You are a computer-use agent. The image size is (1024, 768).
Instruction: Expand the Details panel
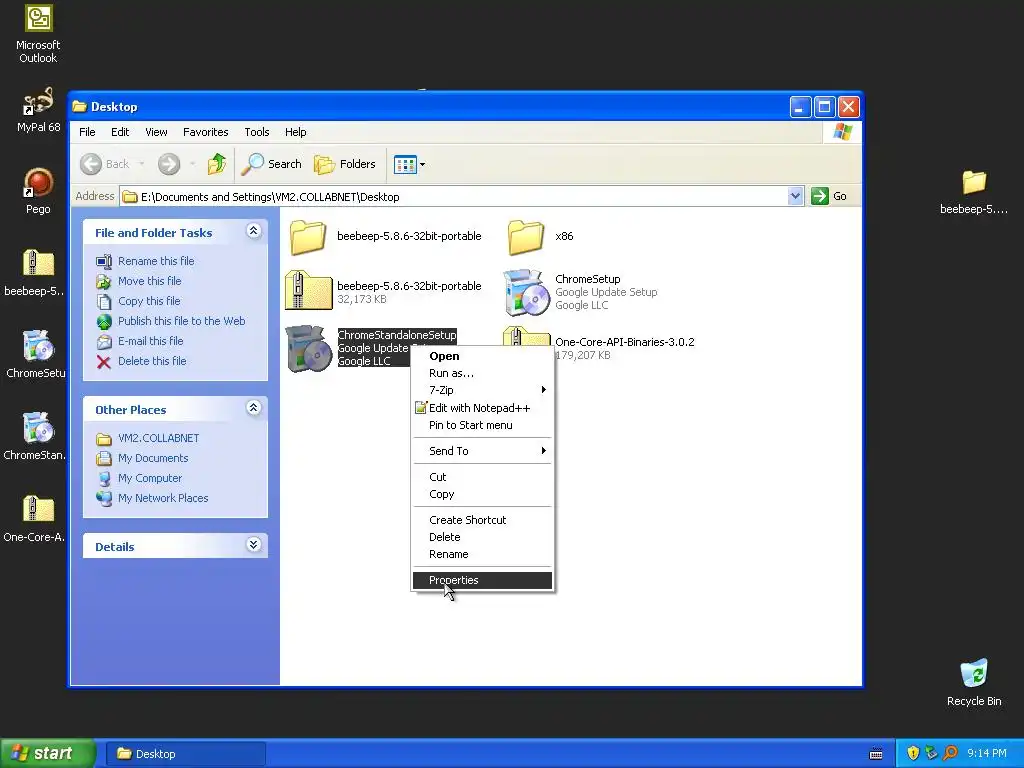click(253, 545)
